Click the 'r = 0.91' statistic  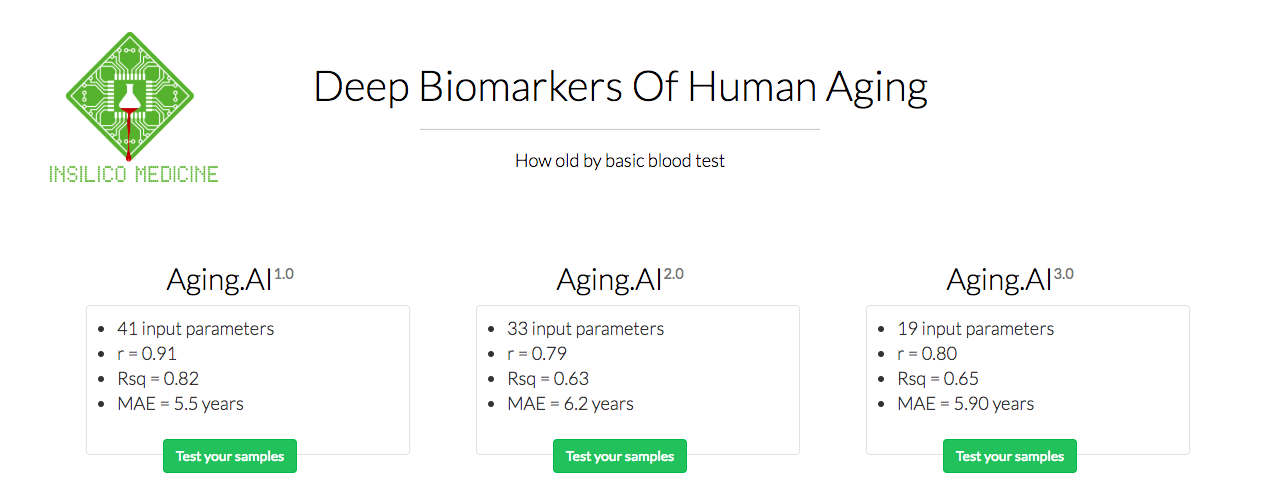[x=147, y=354]
